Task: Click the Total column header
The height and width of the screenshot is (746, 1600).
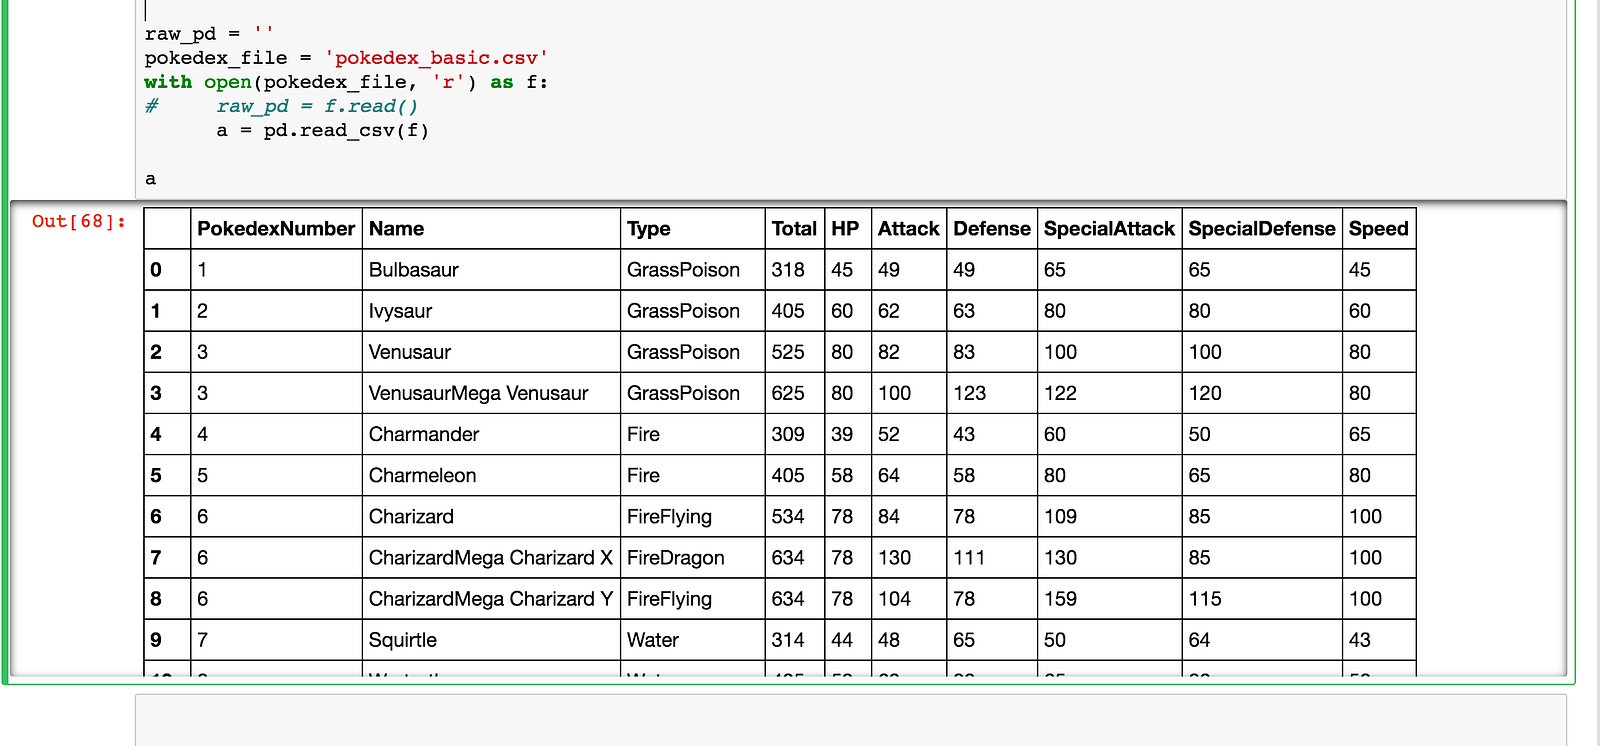Action: coord(794,229)
